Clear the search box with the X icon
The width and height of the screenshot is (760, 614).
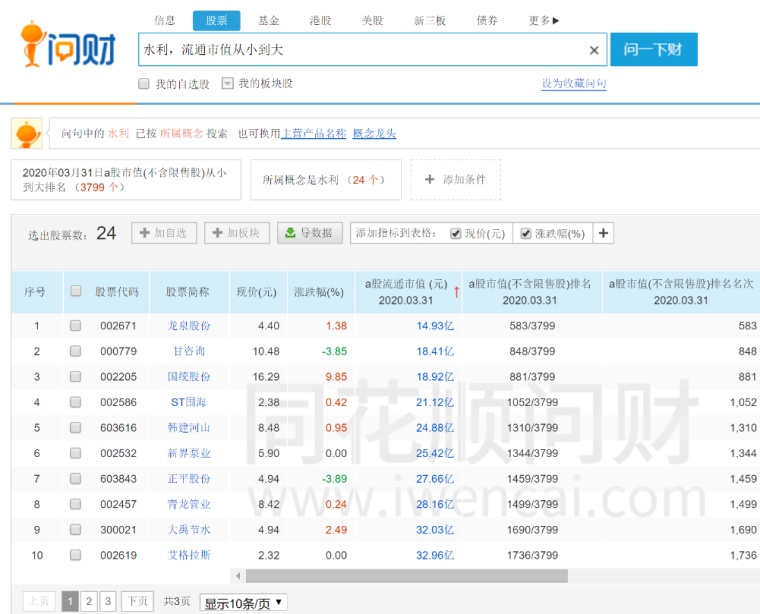[x=594, y=50]
